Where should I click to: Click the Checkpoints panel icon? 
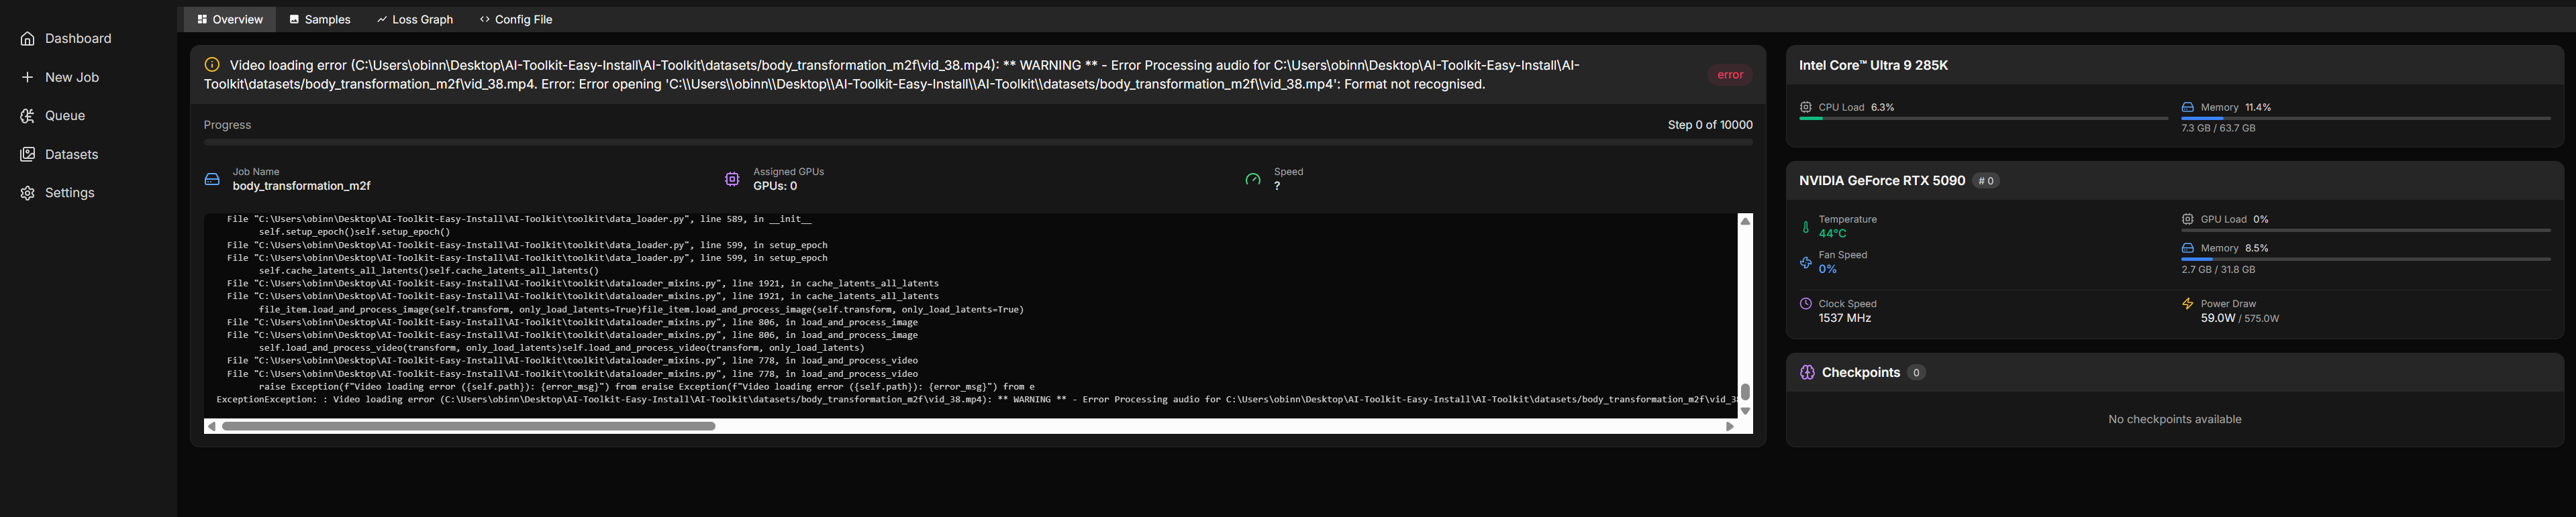1807,373
